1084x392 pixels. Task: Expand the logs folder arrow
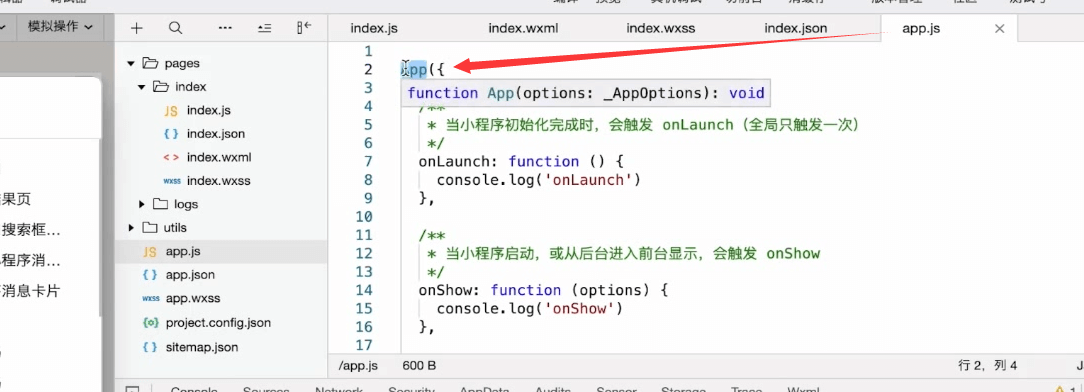142,205
